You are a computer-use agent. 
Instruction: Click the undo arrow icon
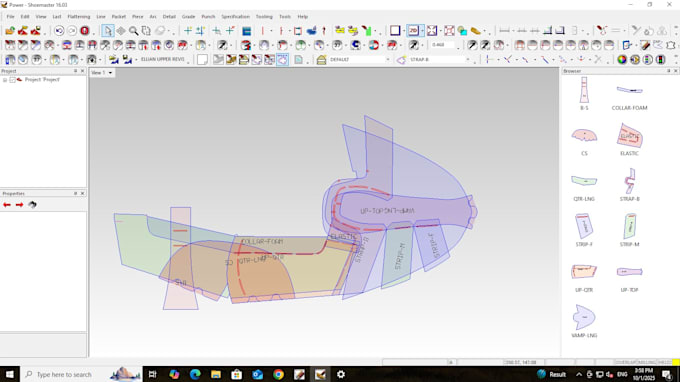click(x=59, y=31)
